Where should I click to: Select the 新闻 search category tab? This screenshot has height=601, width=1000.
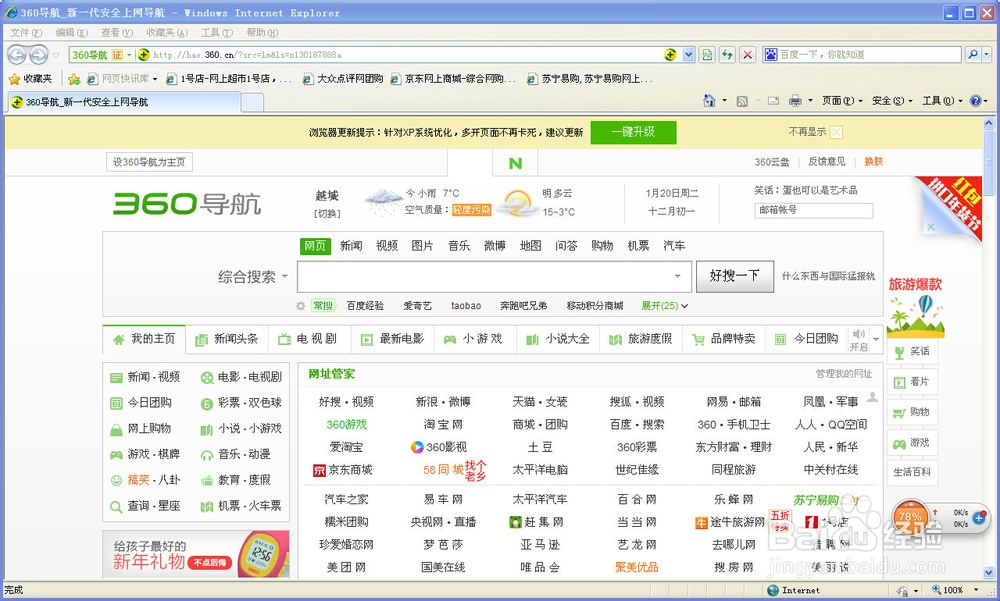tap(351, 246)
